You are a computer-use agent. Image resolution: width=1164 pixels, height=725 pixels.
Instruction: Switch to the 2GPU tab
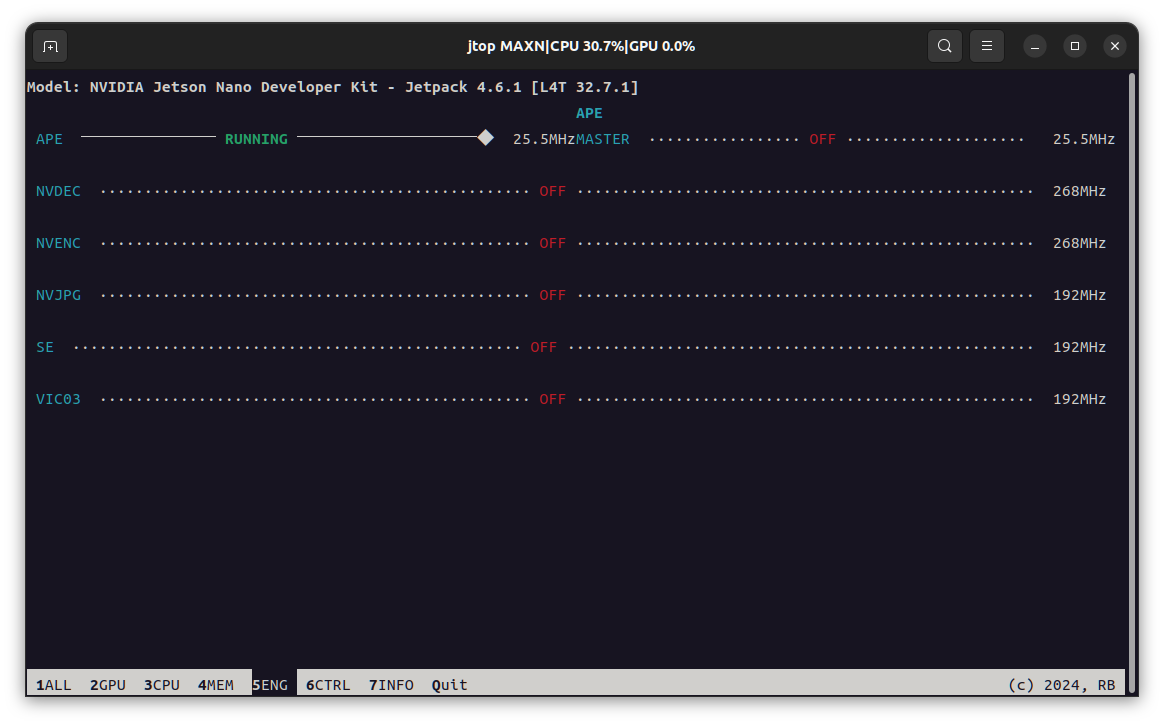(108, 685)
